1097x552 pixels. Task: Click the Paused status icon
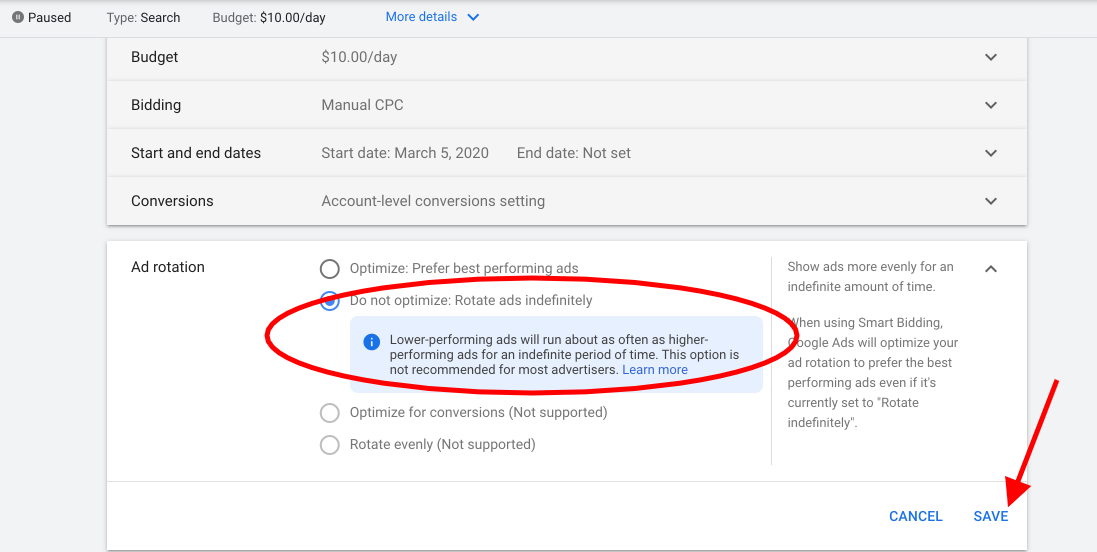(x=18, y=17)
